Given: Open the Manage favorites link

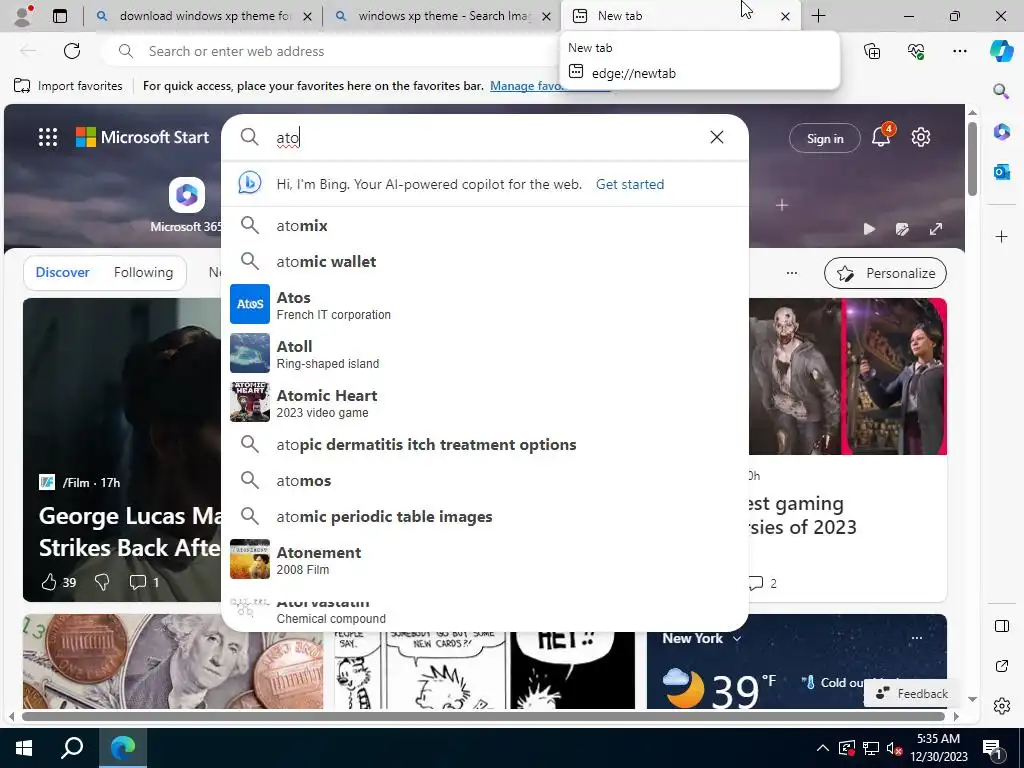Looking at the screenshot, I should click(x=526, y=86).
